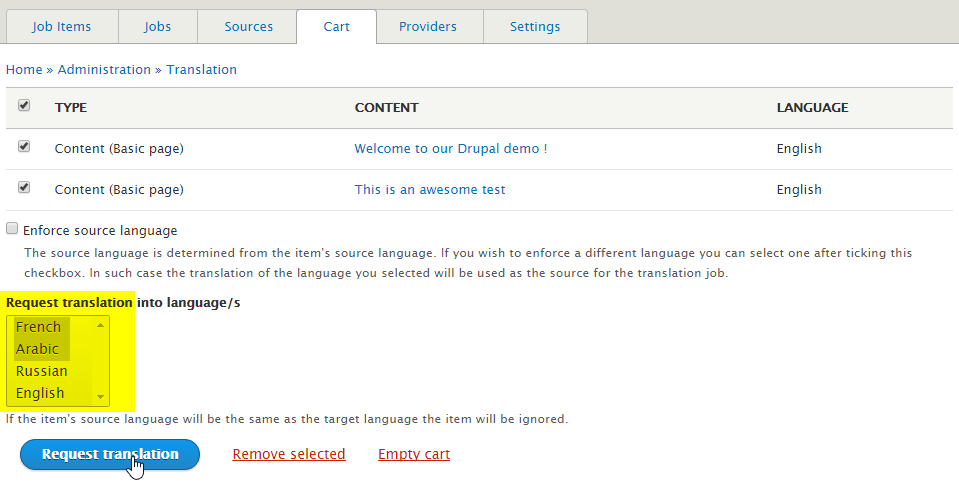Open the Settings tab
The image size is (959, 482).
(534, 27)
